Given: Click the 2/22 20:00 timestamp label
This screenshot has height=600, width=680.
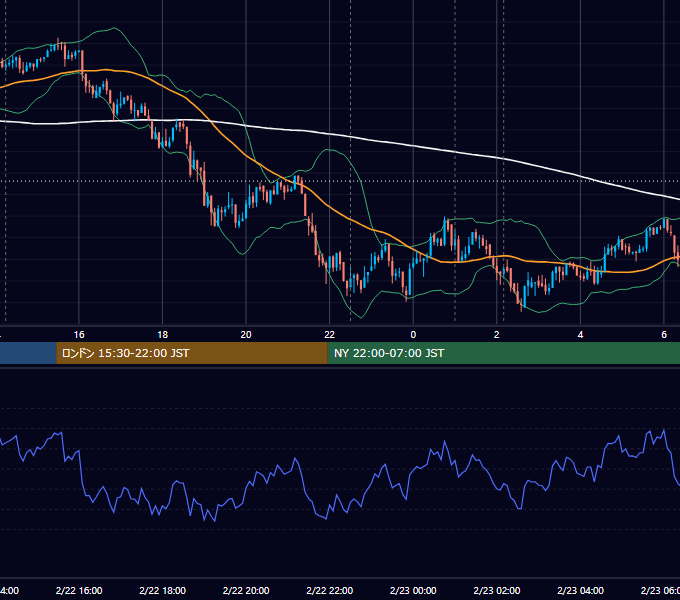Looking at the screenshot, I should pos(246,590).
